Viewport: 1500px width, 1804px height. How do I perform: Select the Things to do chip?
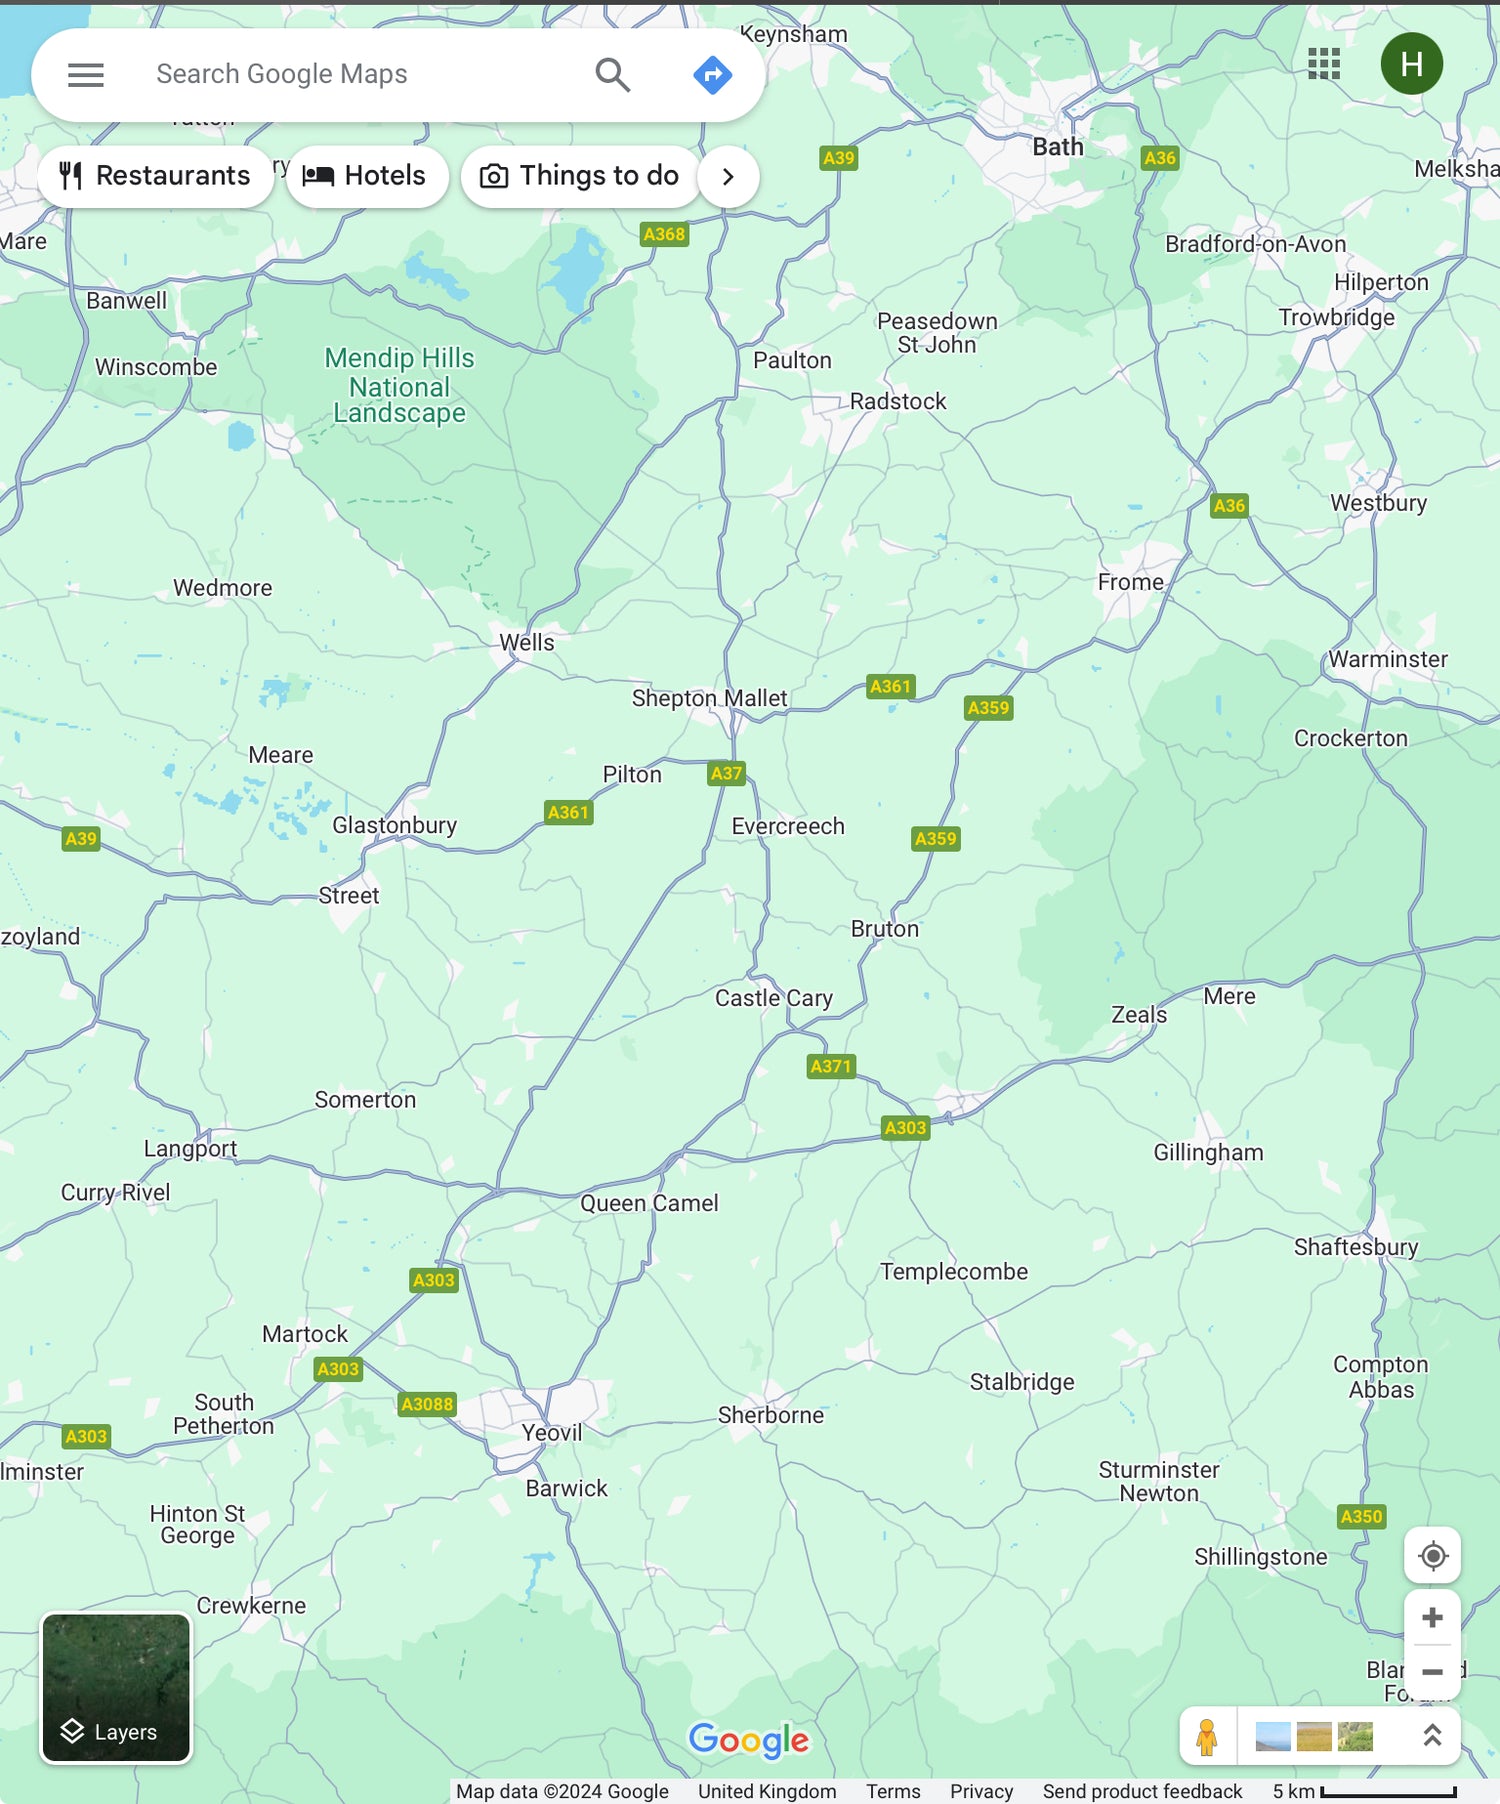[580, 177]
